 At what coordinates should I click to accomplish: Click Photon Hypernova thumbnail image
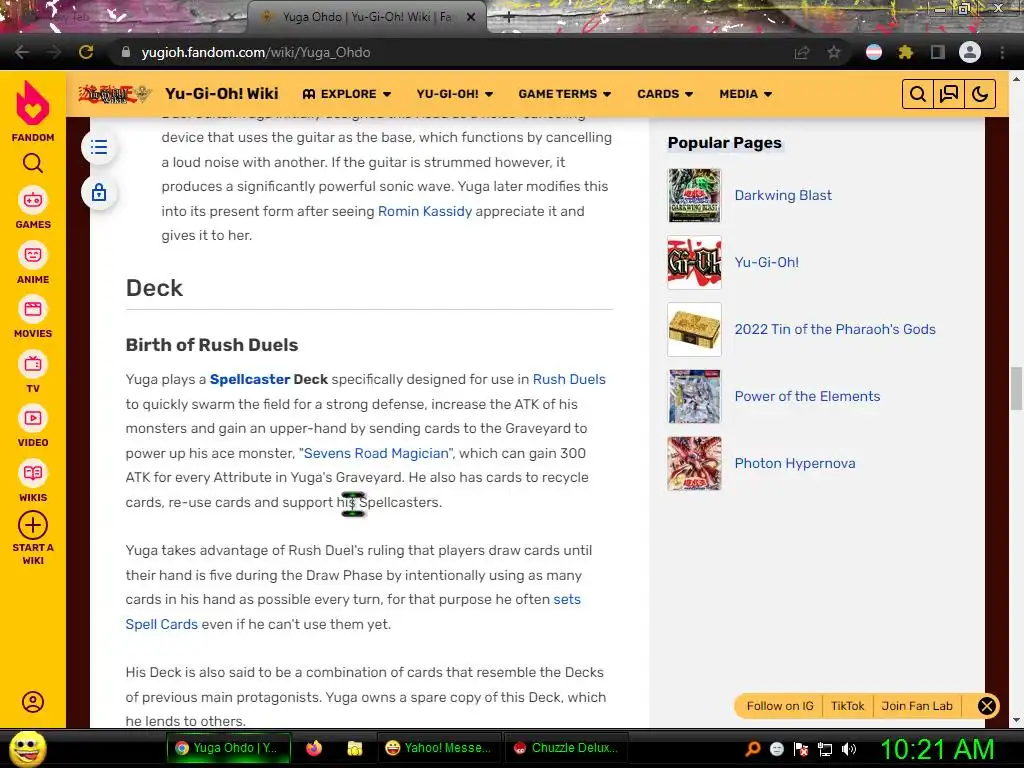click(694, 463)
